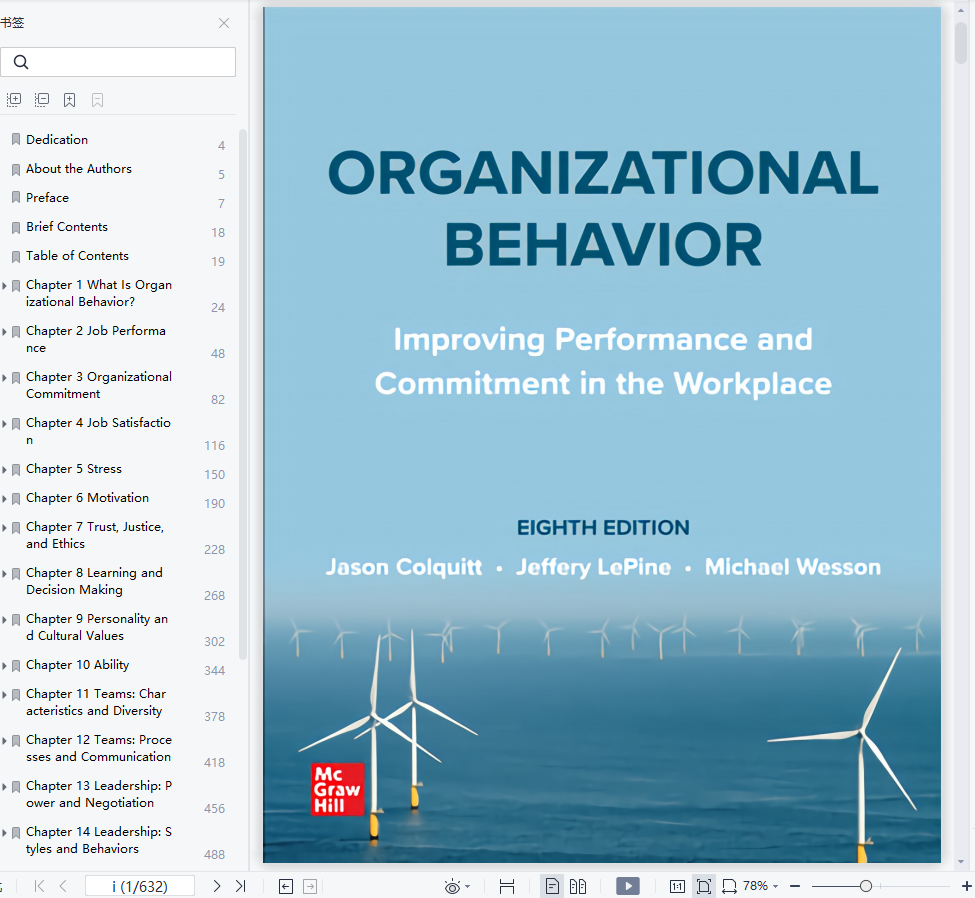This screenshot has height=898, width=975.
Task: Open the Brief Contents bookmark
Action: tap(67, 227)
